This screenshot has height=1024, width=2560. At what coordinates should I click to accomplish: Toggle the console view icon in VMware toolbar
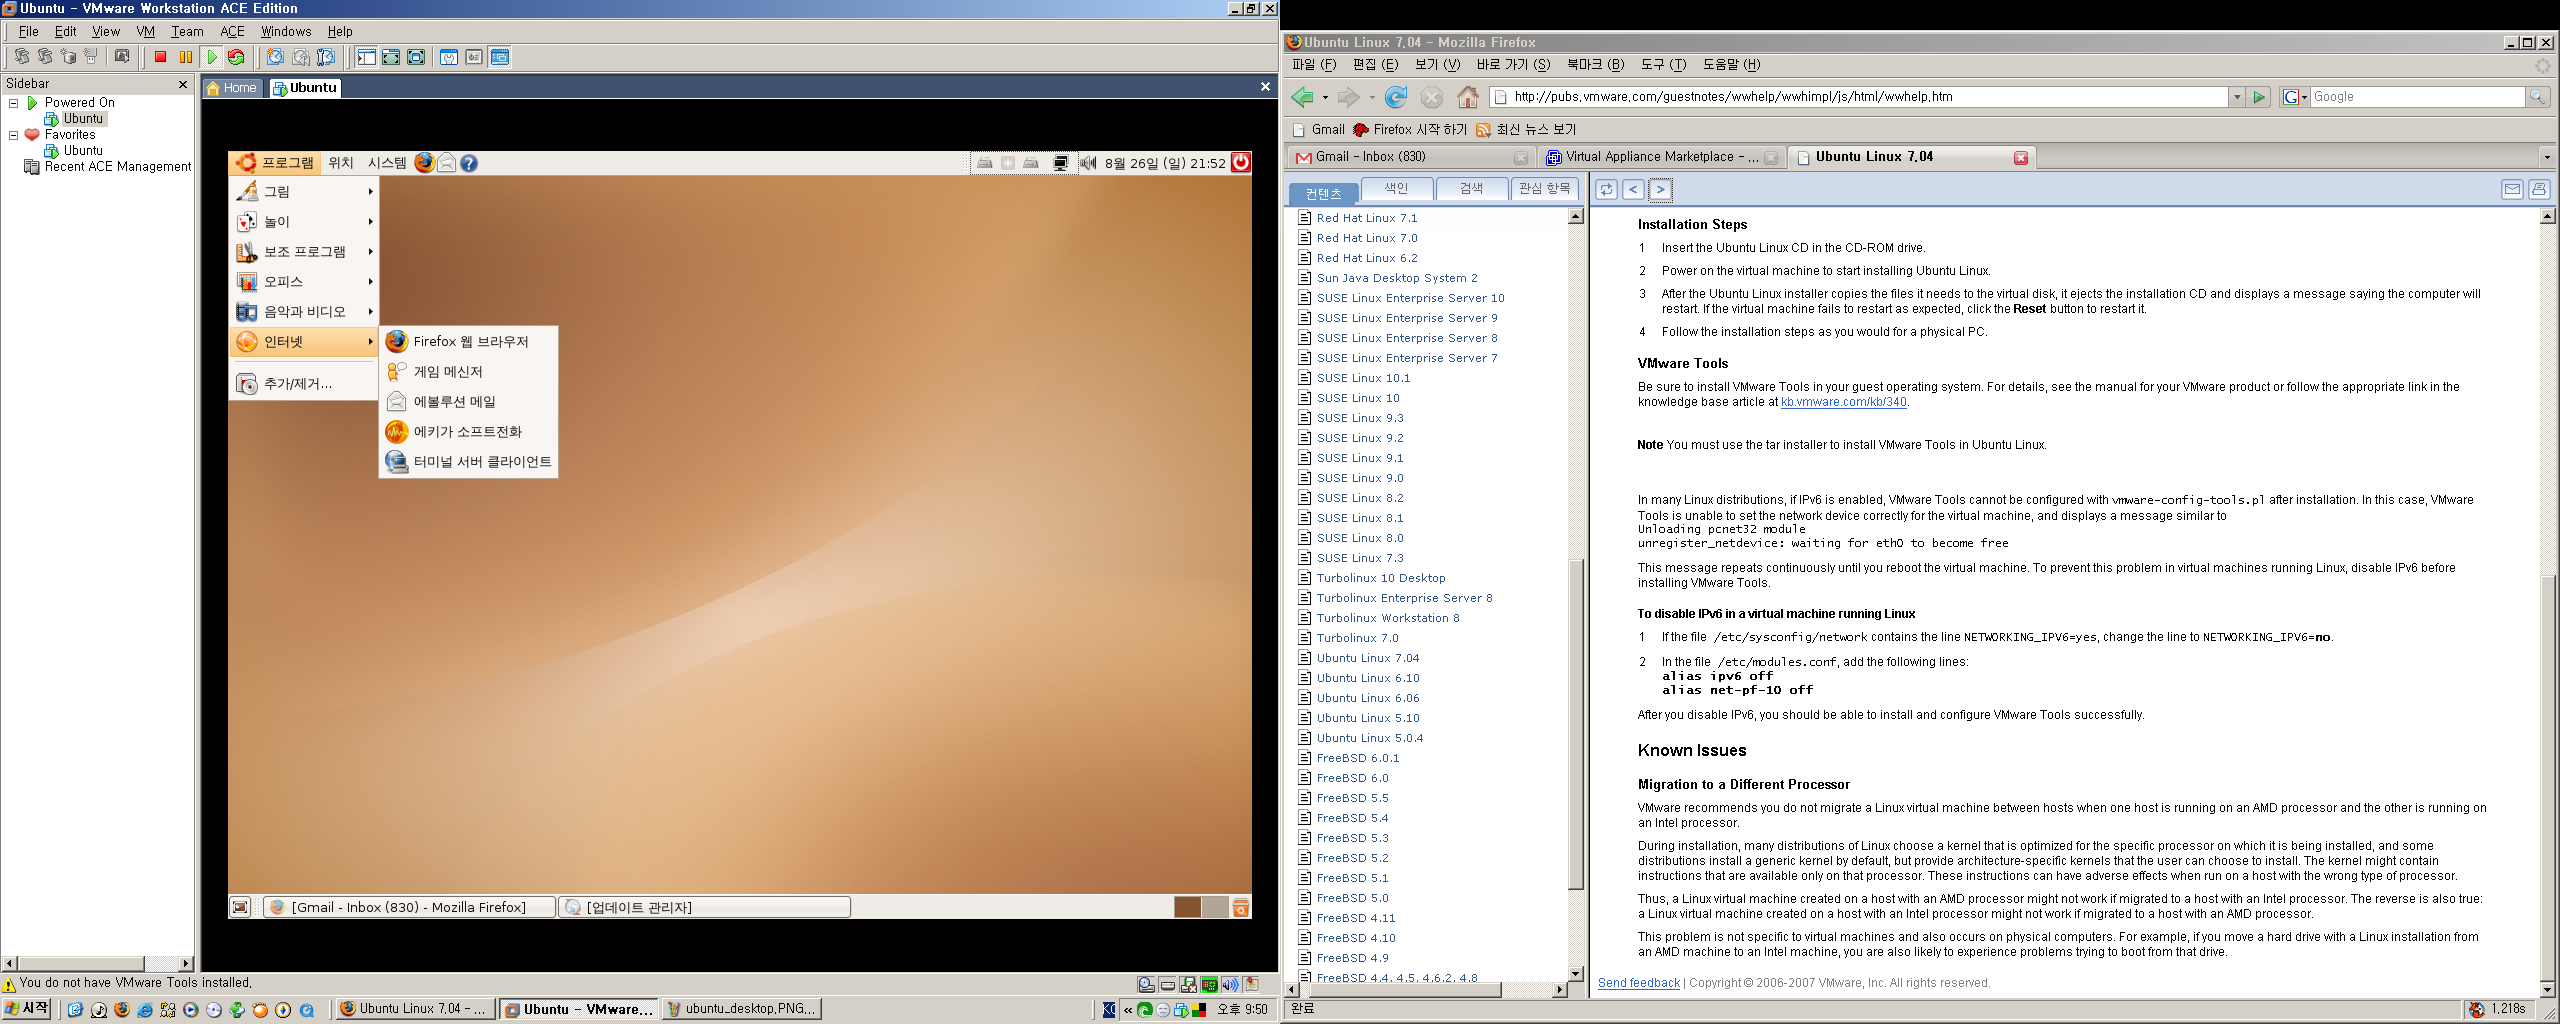tap(500, 57)
